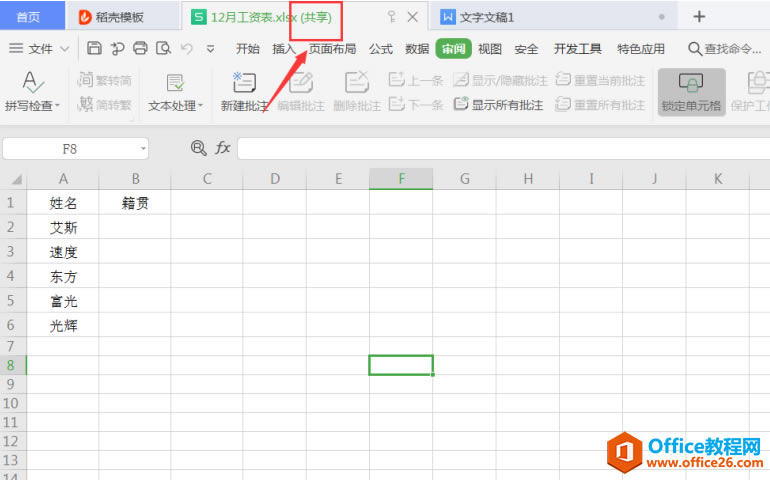
Task: Click the Print icon in quick toolbar
Action: click(140, 48)
